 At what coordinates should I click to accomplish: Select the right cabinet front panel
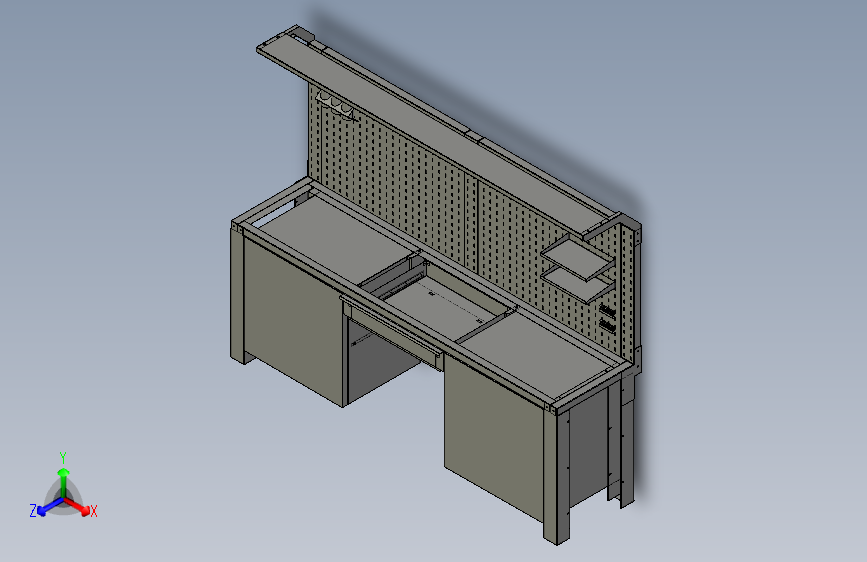[494, 437]
